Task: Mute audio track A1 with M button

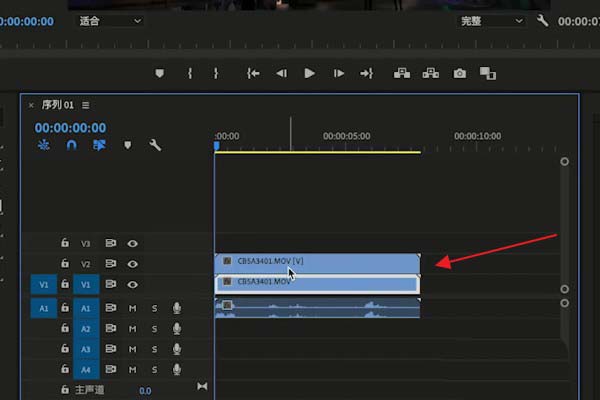Action: tap(132, 308)
